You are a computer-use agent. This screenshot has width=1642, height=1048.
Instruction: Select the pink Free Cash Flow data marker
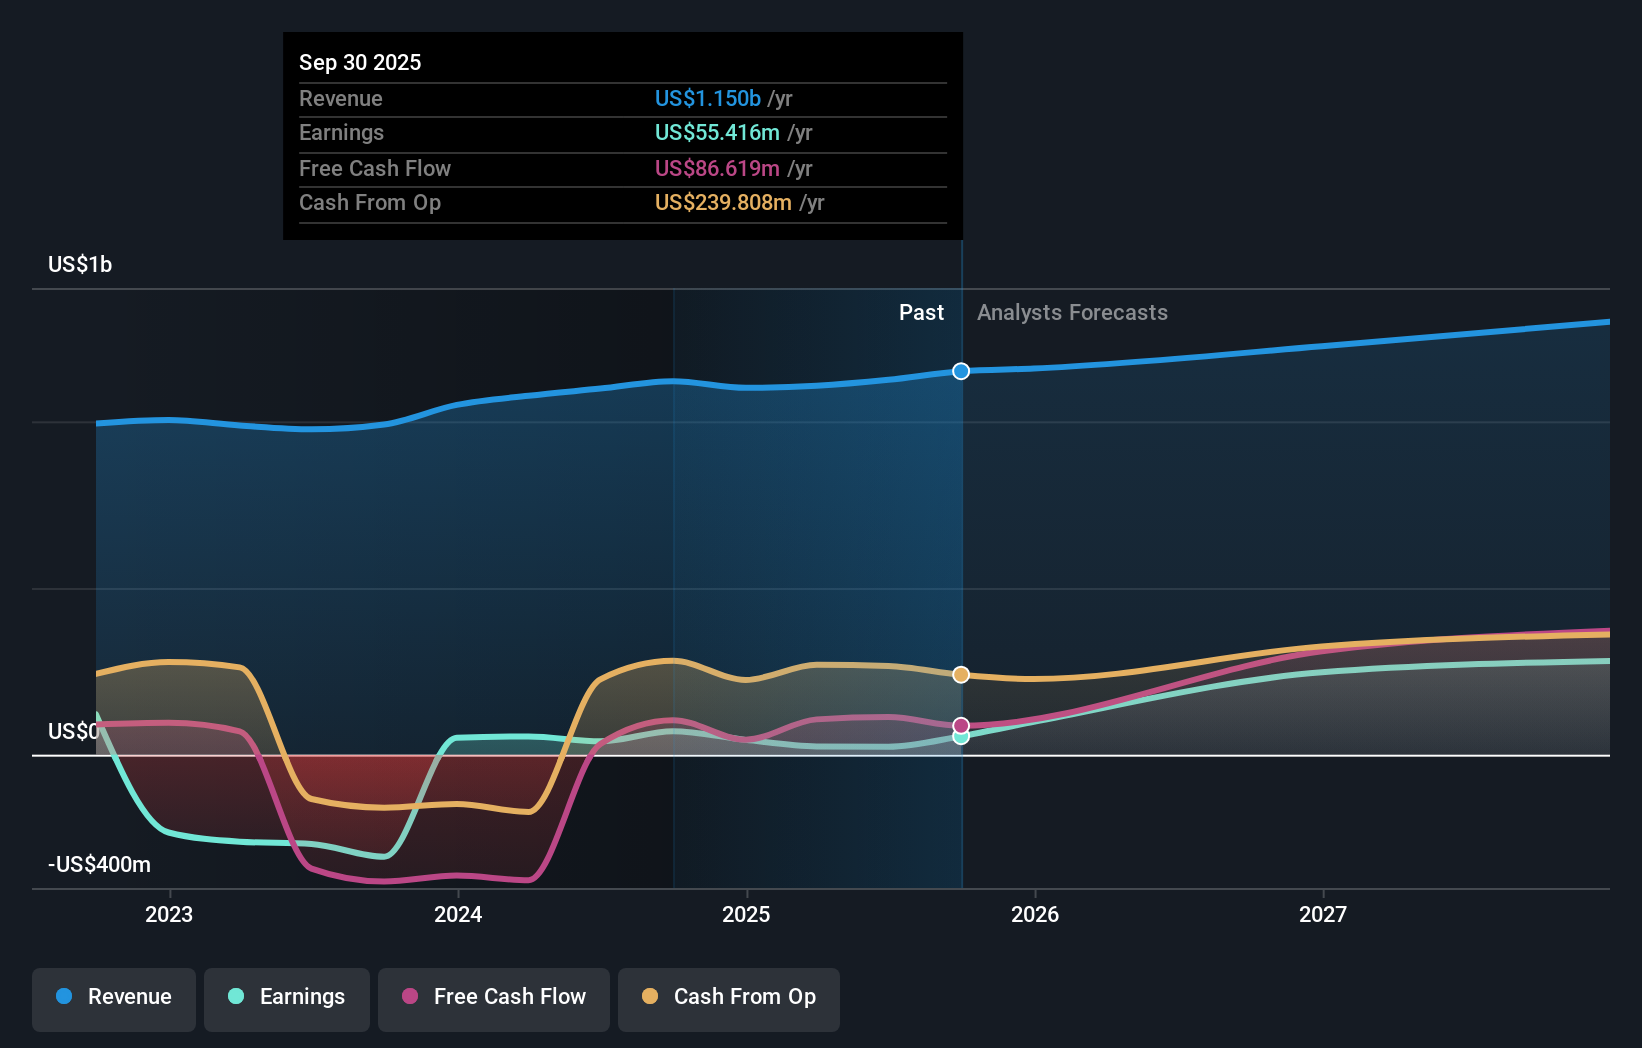(x=961, y=724)
